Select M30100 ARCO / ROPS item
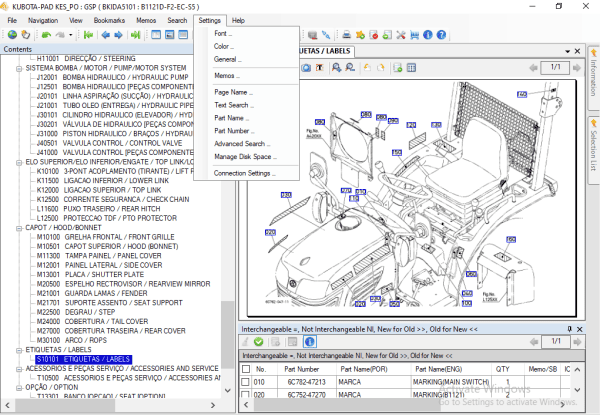Viewport: 600px width, 415px height. pyautogui.click(x=72, y=340)
